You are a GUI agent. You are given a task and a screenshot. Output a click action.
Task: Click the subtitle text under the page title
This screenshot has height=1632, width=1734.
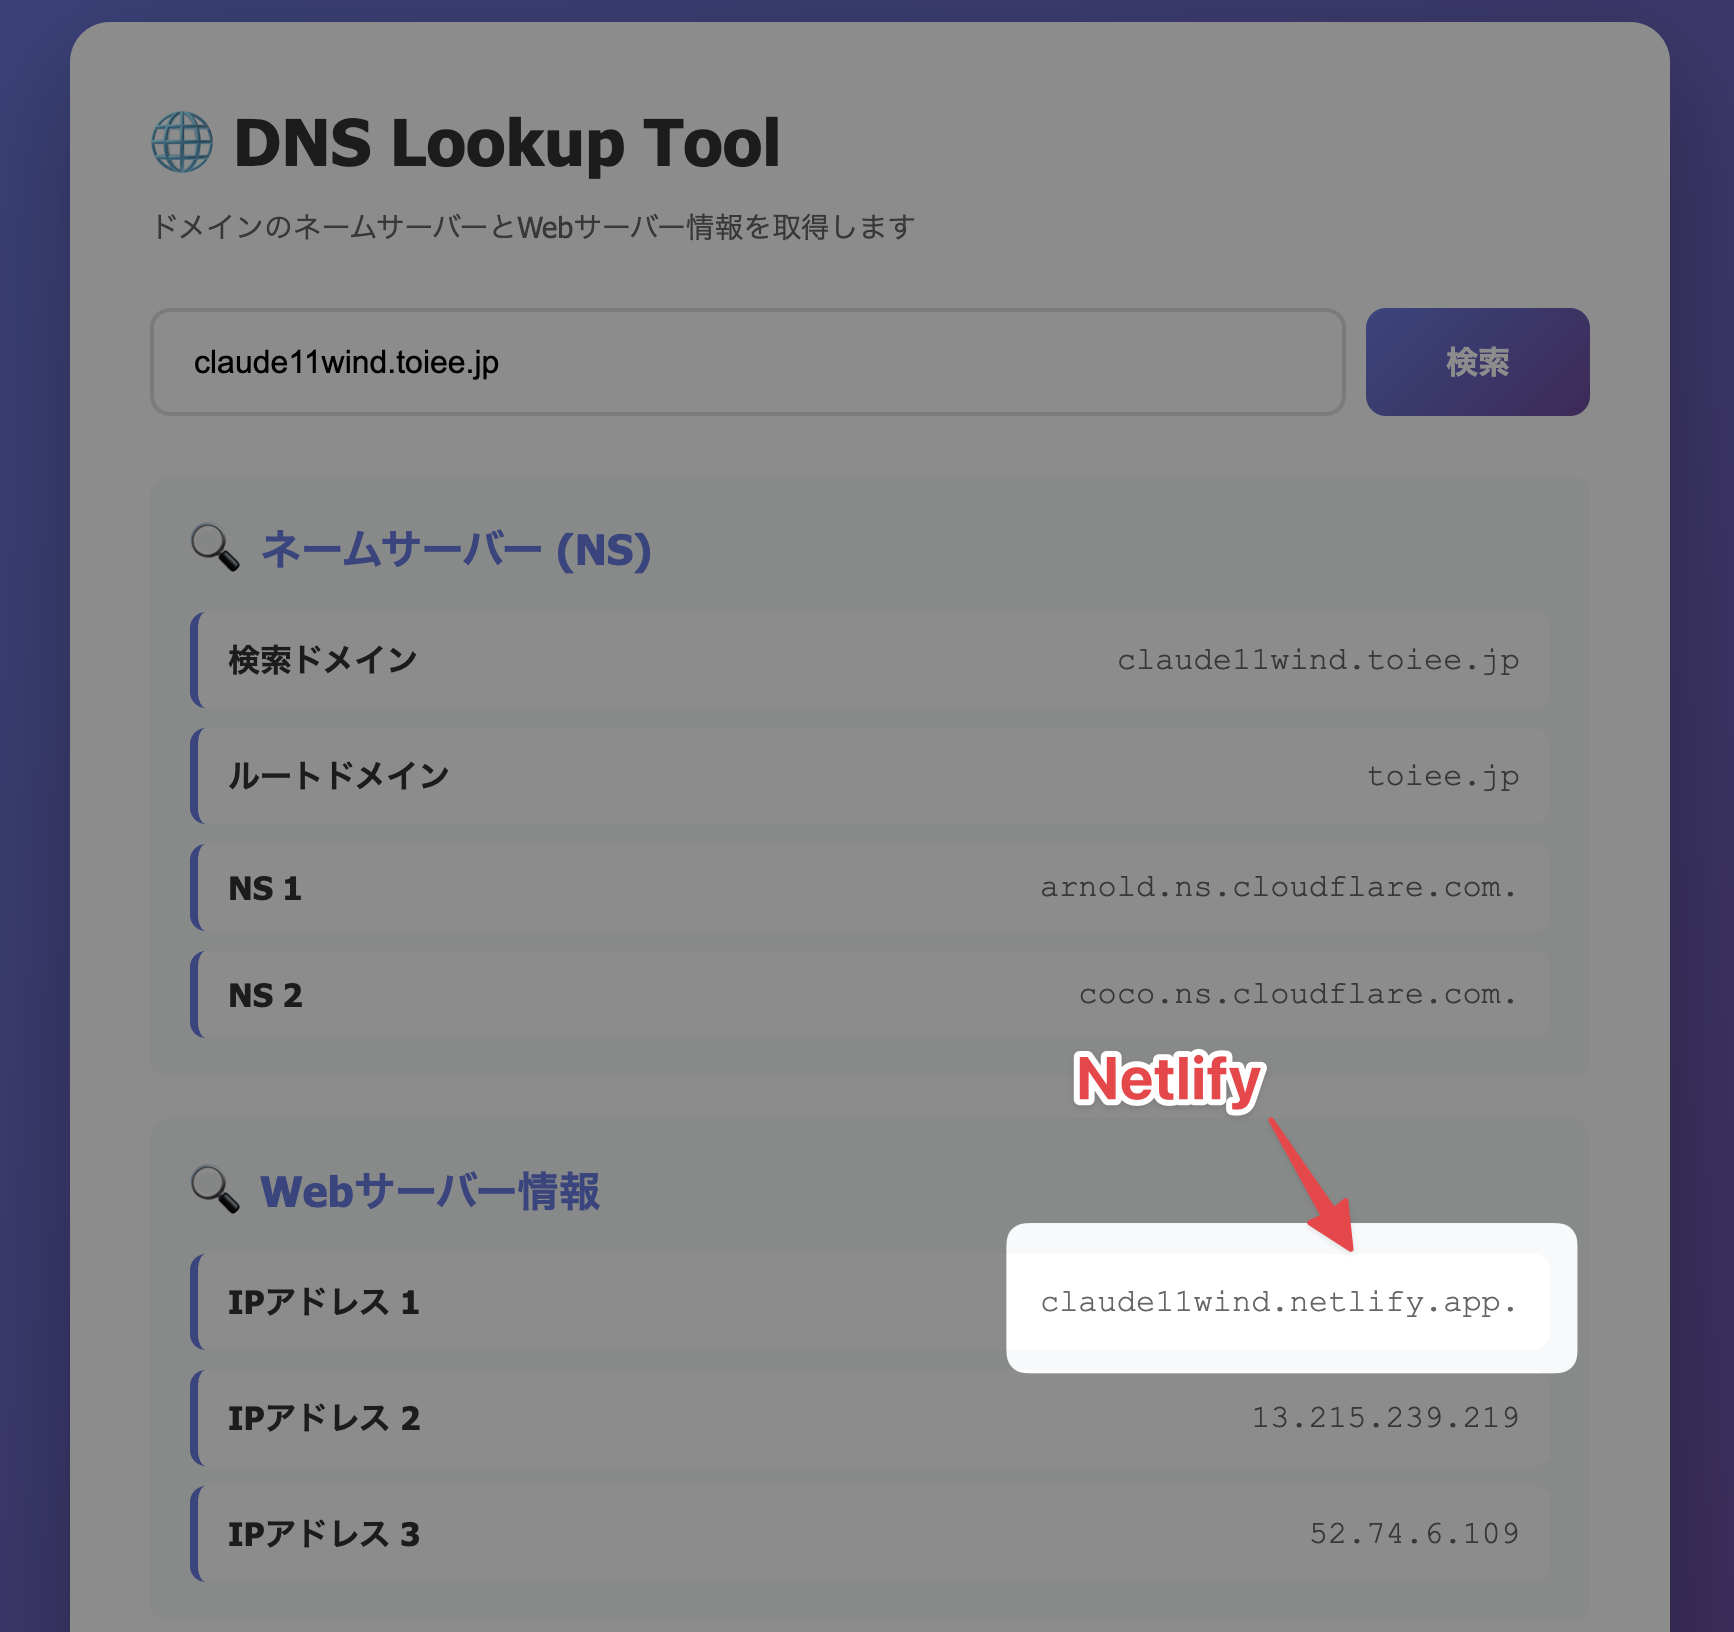tap(535, 226)
